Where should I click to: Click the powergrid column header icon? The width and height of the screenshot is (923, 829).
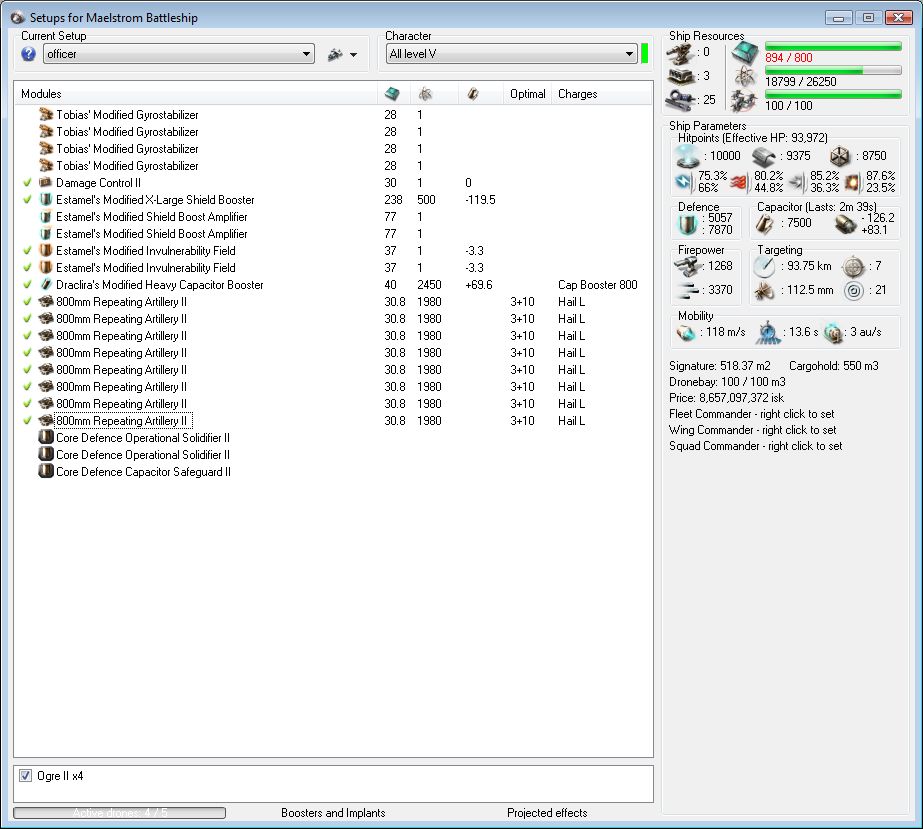[x=425, y=94]
